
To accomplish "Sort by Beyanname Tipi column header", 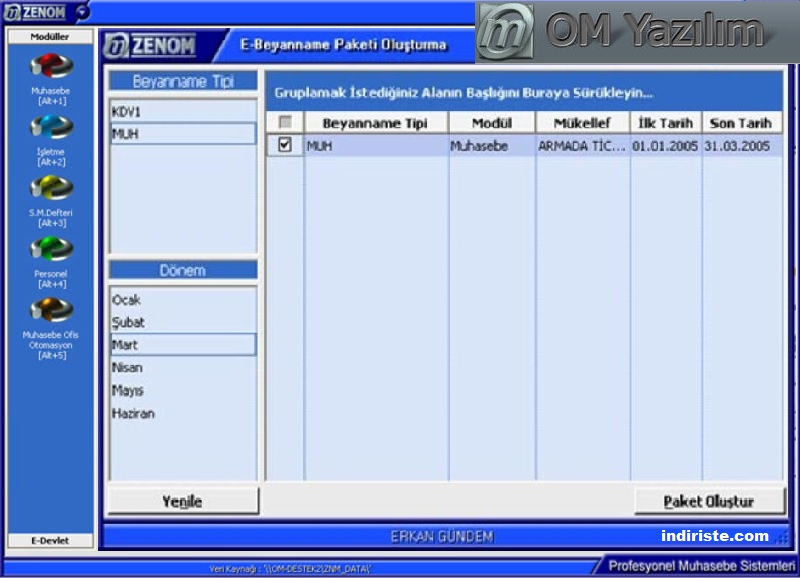I will pyautogui.click(x=376, y=123).
